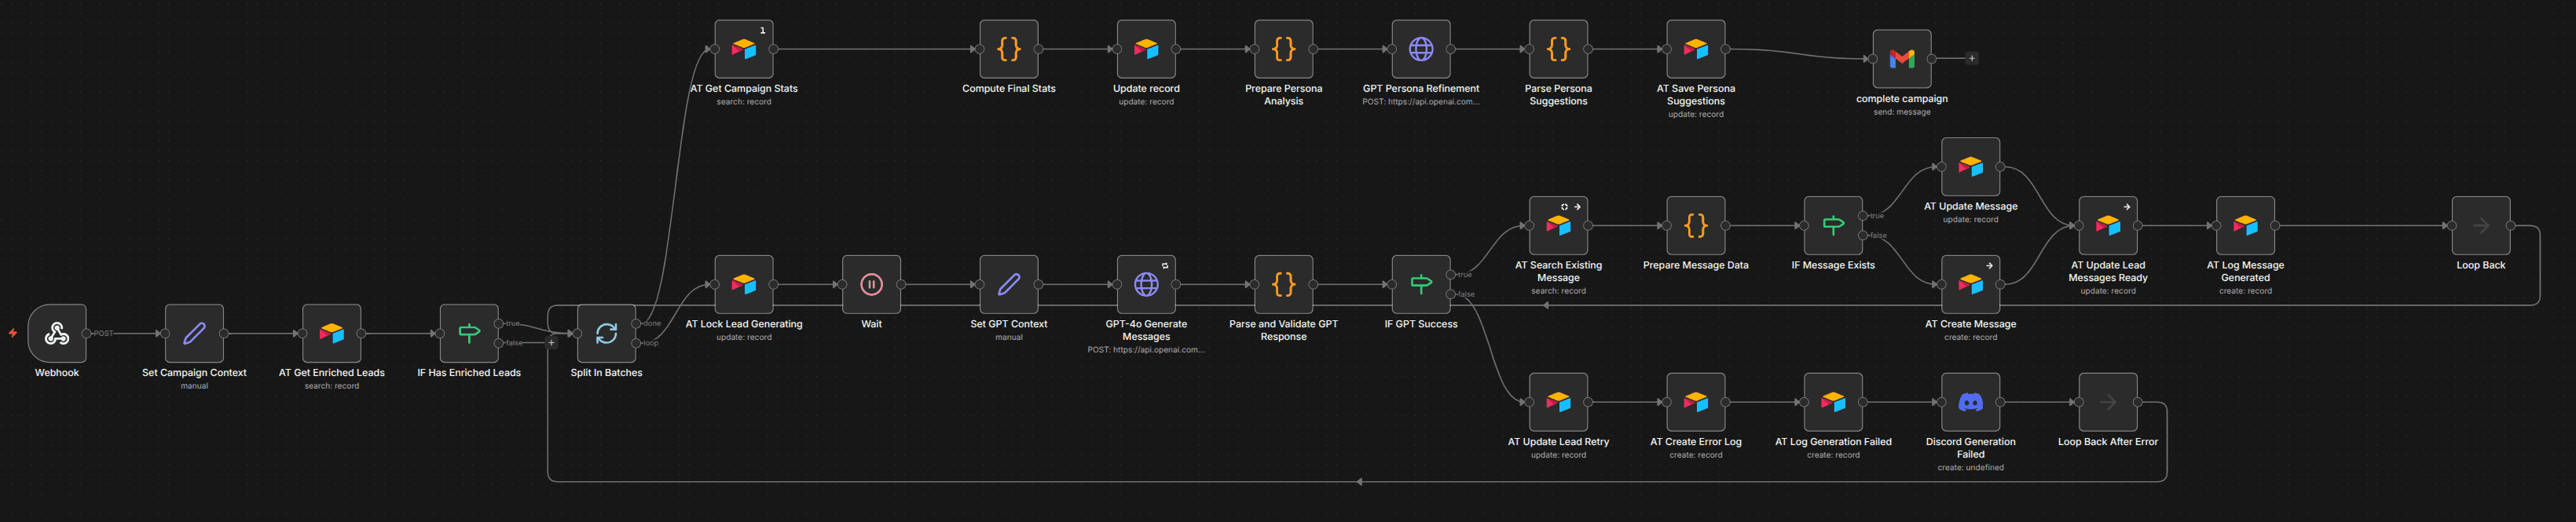Select the AT Create Error Log node
2576x522 pixels.
(x=1696, y=402)
